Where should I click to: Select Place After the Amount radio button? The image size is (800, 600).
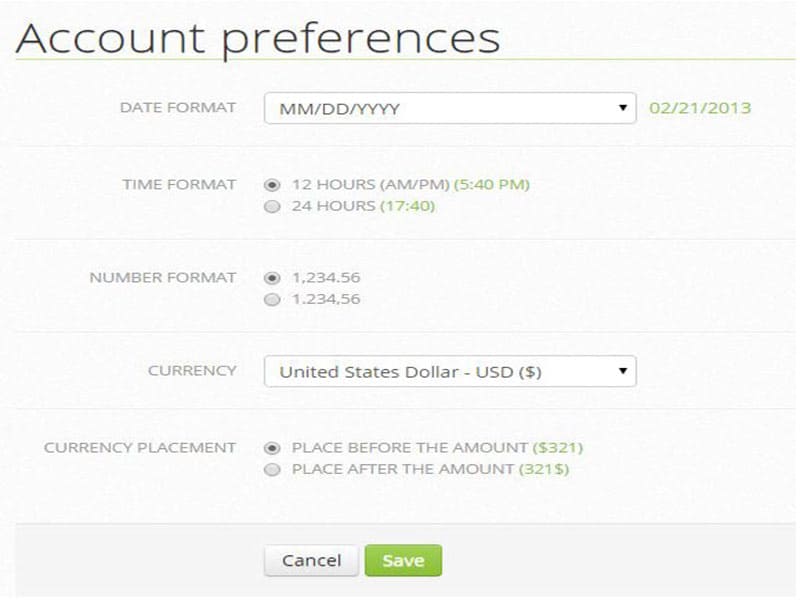(272, 470)
